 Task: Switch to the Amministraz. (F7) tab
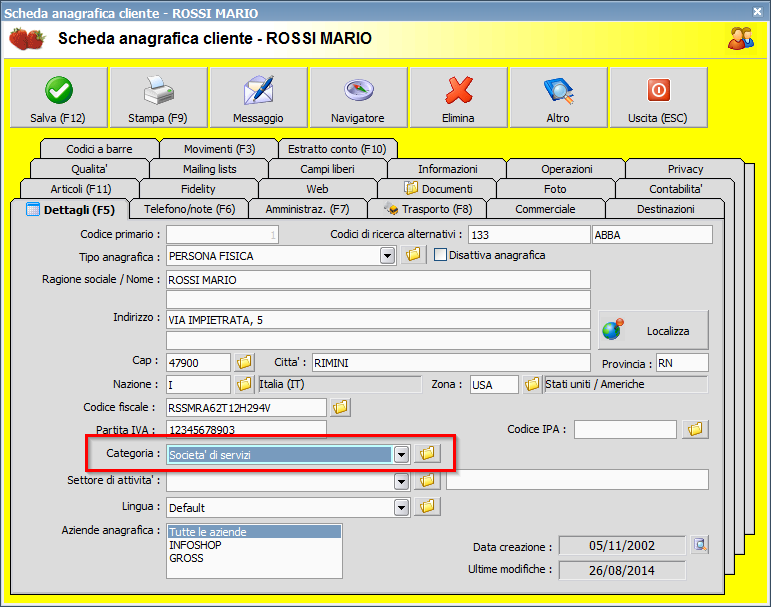(x=308, y=209)
